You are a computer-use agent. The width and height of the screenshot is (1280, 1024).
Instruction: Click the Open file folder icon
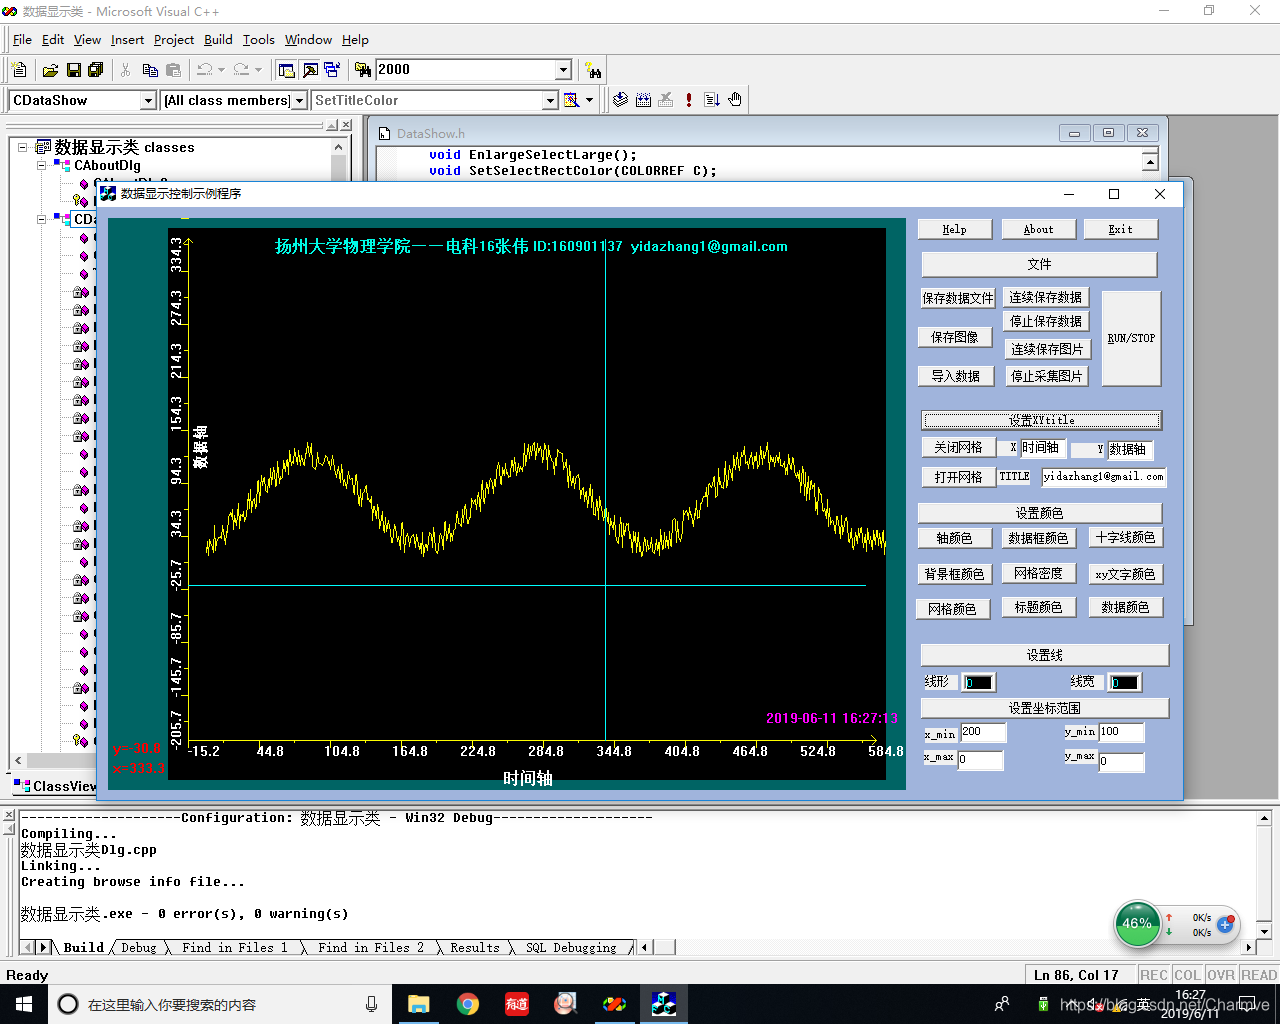(50, 70)
